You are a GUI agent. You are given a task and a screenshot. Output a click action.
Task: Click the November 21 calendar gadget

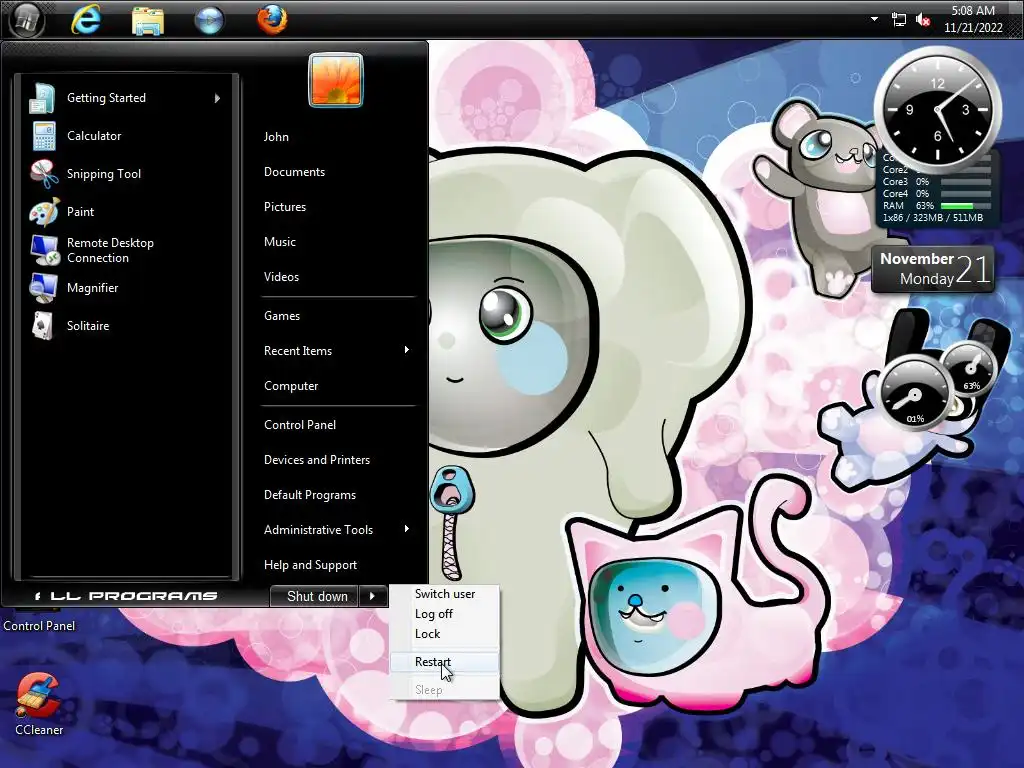click(933, 269)
